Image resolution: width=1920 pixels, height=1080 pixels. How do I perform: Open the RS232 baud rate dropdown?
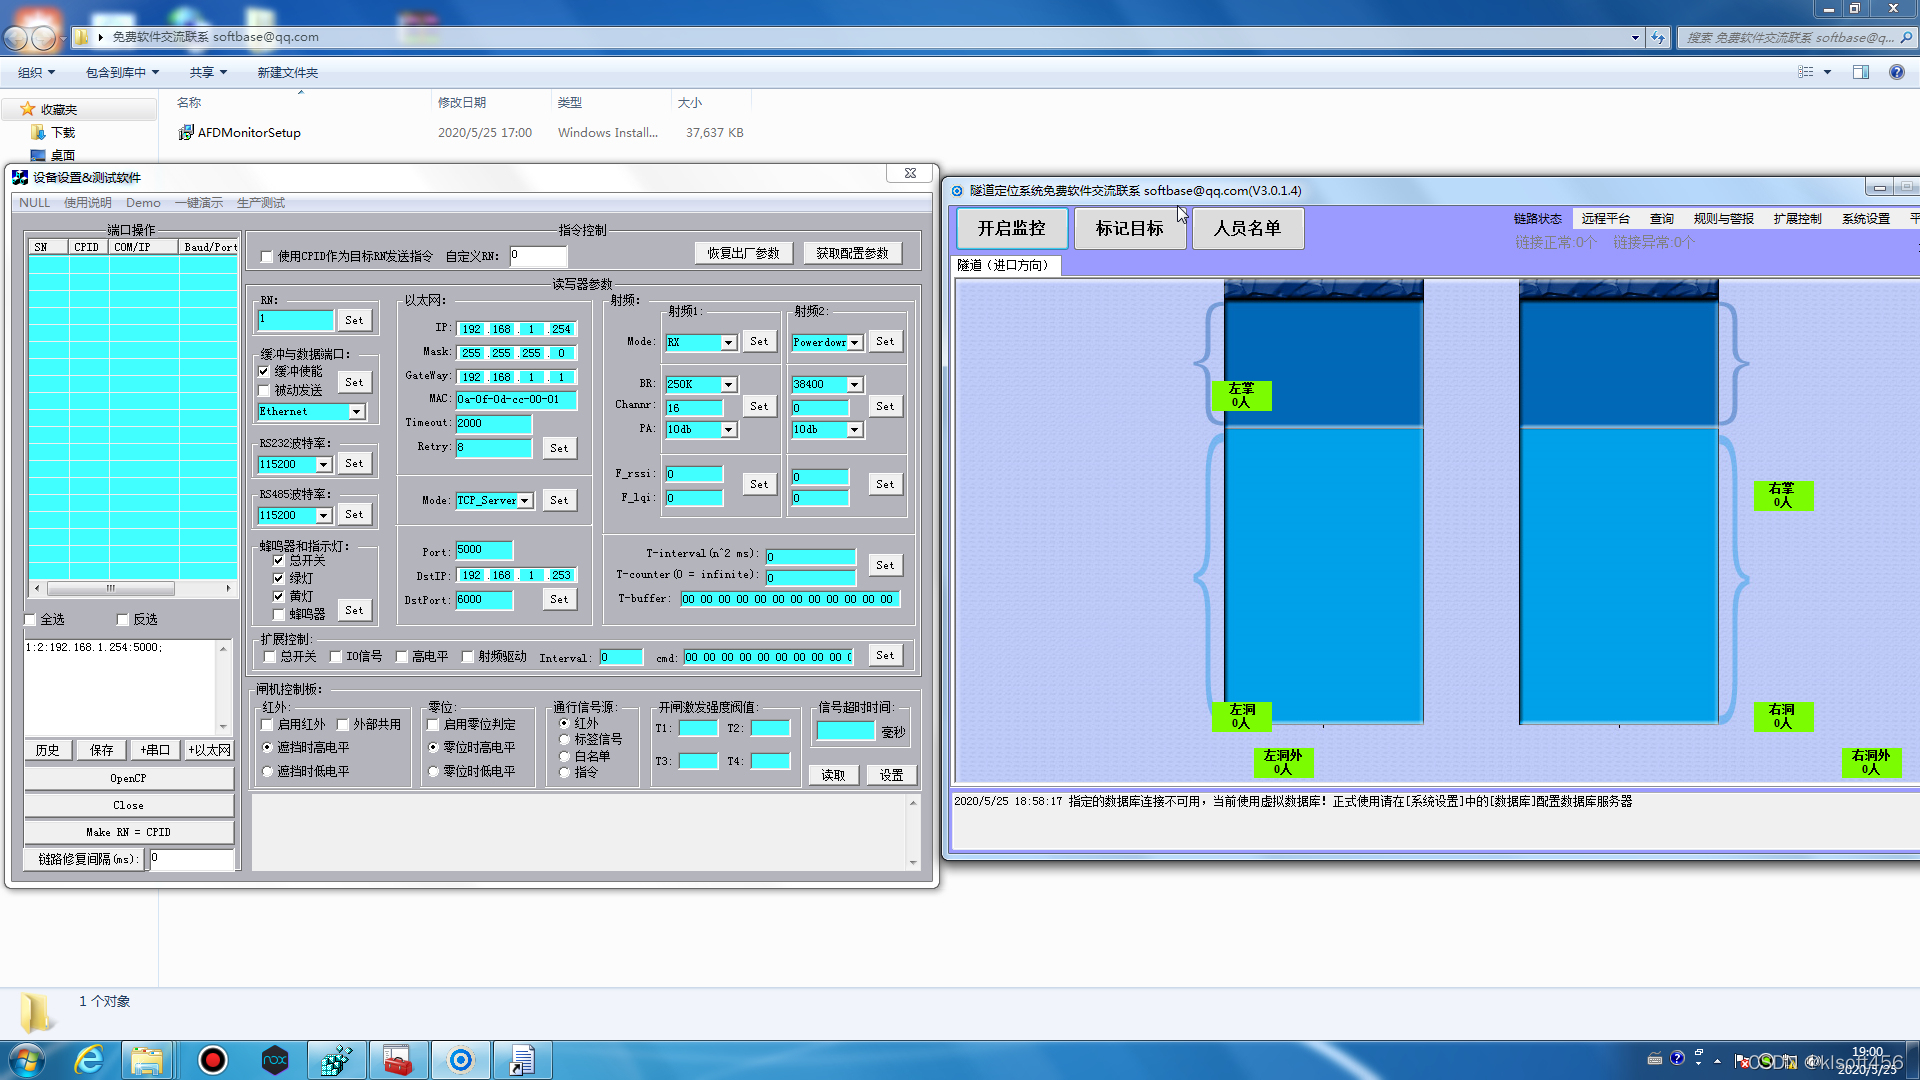coord(323,465)
